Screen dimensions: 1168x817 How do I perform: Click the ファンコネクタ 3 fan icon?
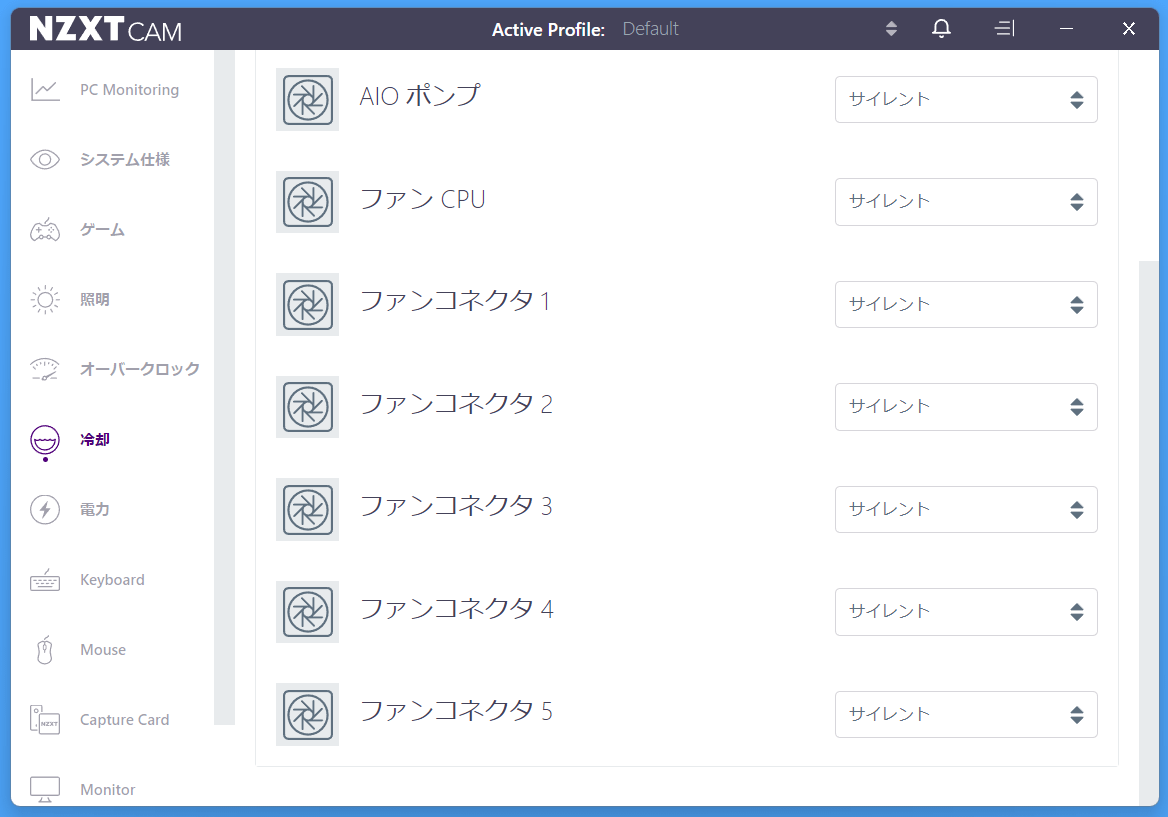coord(307,509)
